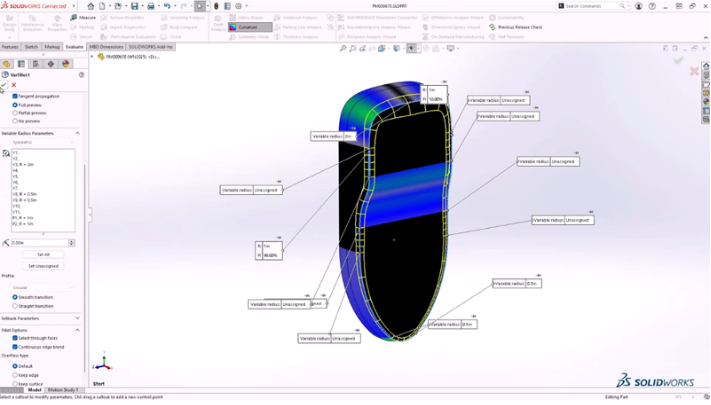Choose Straight transition option
The height and width of the screenshot is (405, 711).
[x=15, y=306]
